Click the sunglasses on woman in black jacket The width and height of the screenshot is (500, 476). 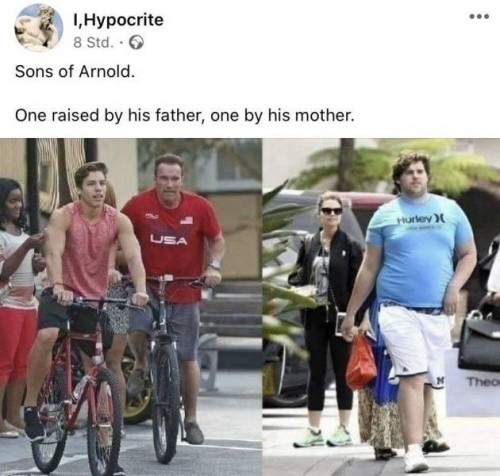(331, 211)
